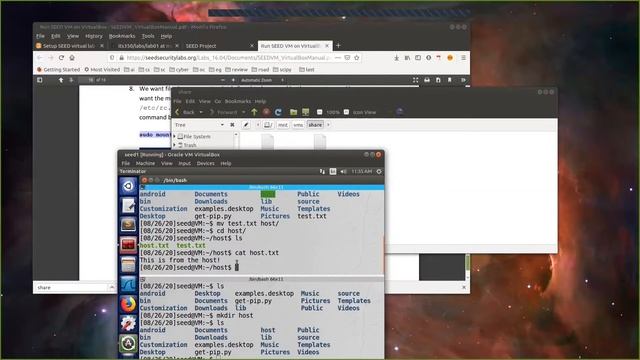
Task: Open Most Visited bookmarks
Action: point(102,70)
